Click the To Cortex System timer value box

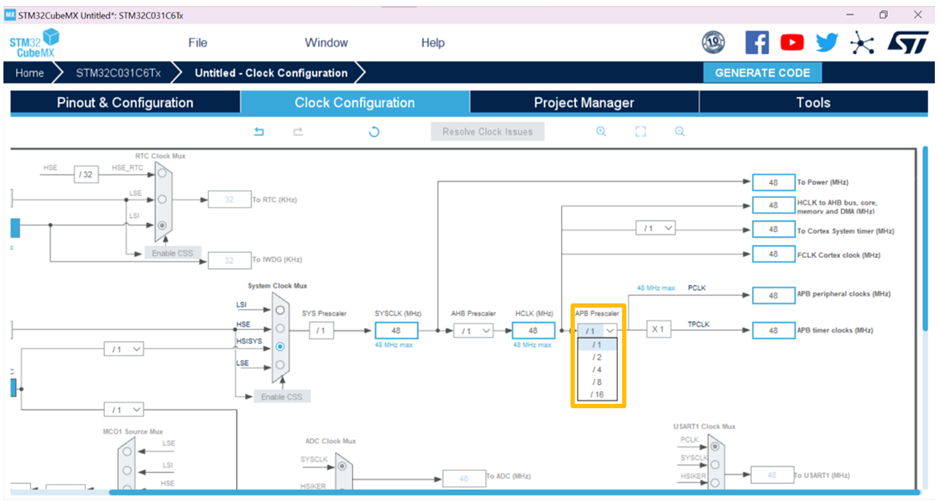[x=773, y=230]
